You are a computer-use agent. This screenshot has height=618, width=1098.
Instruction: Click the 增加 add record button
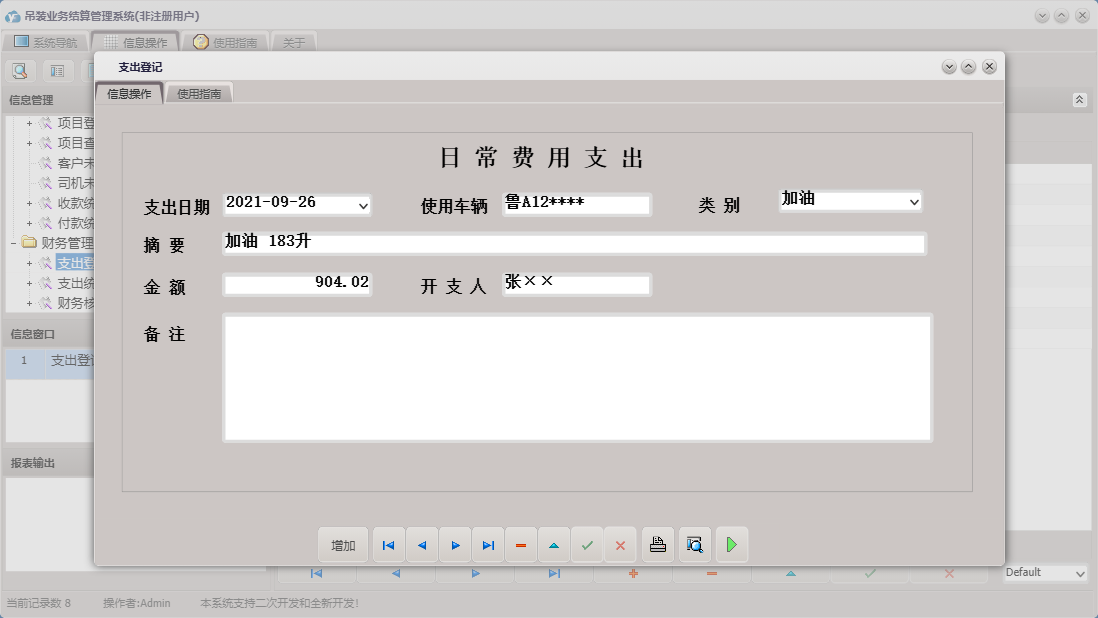342,544
